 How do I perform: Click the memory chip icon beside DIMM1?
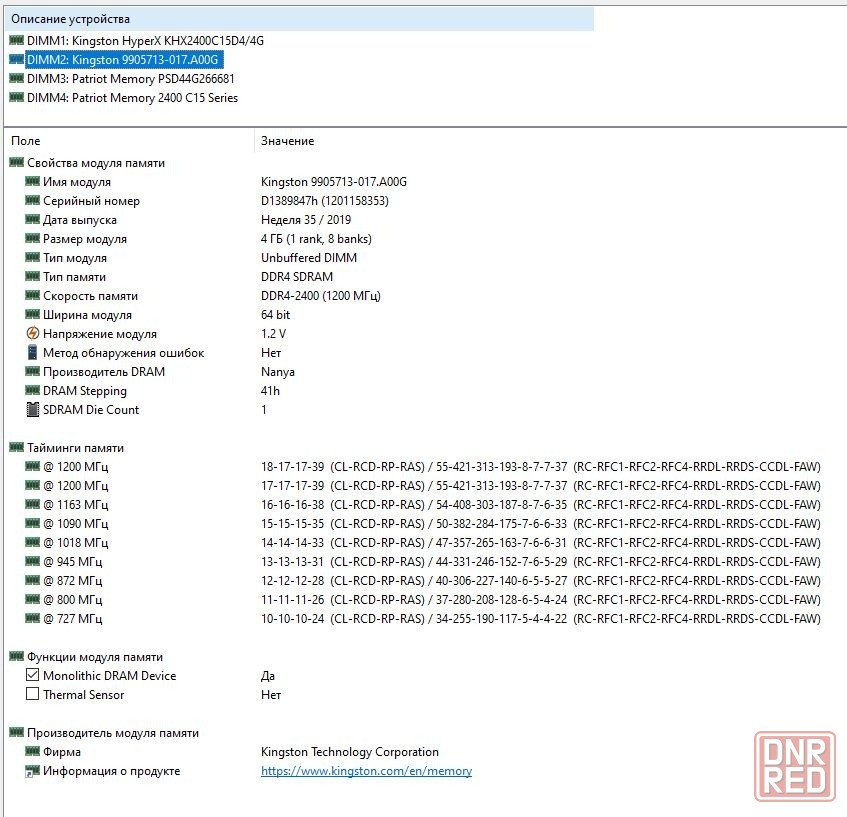[17, 40]
